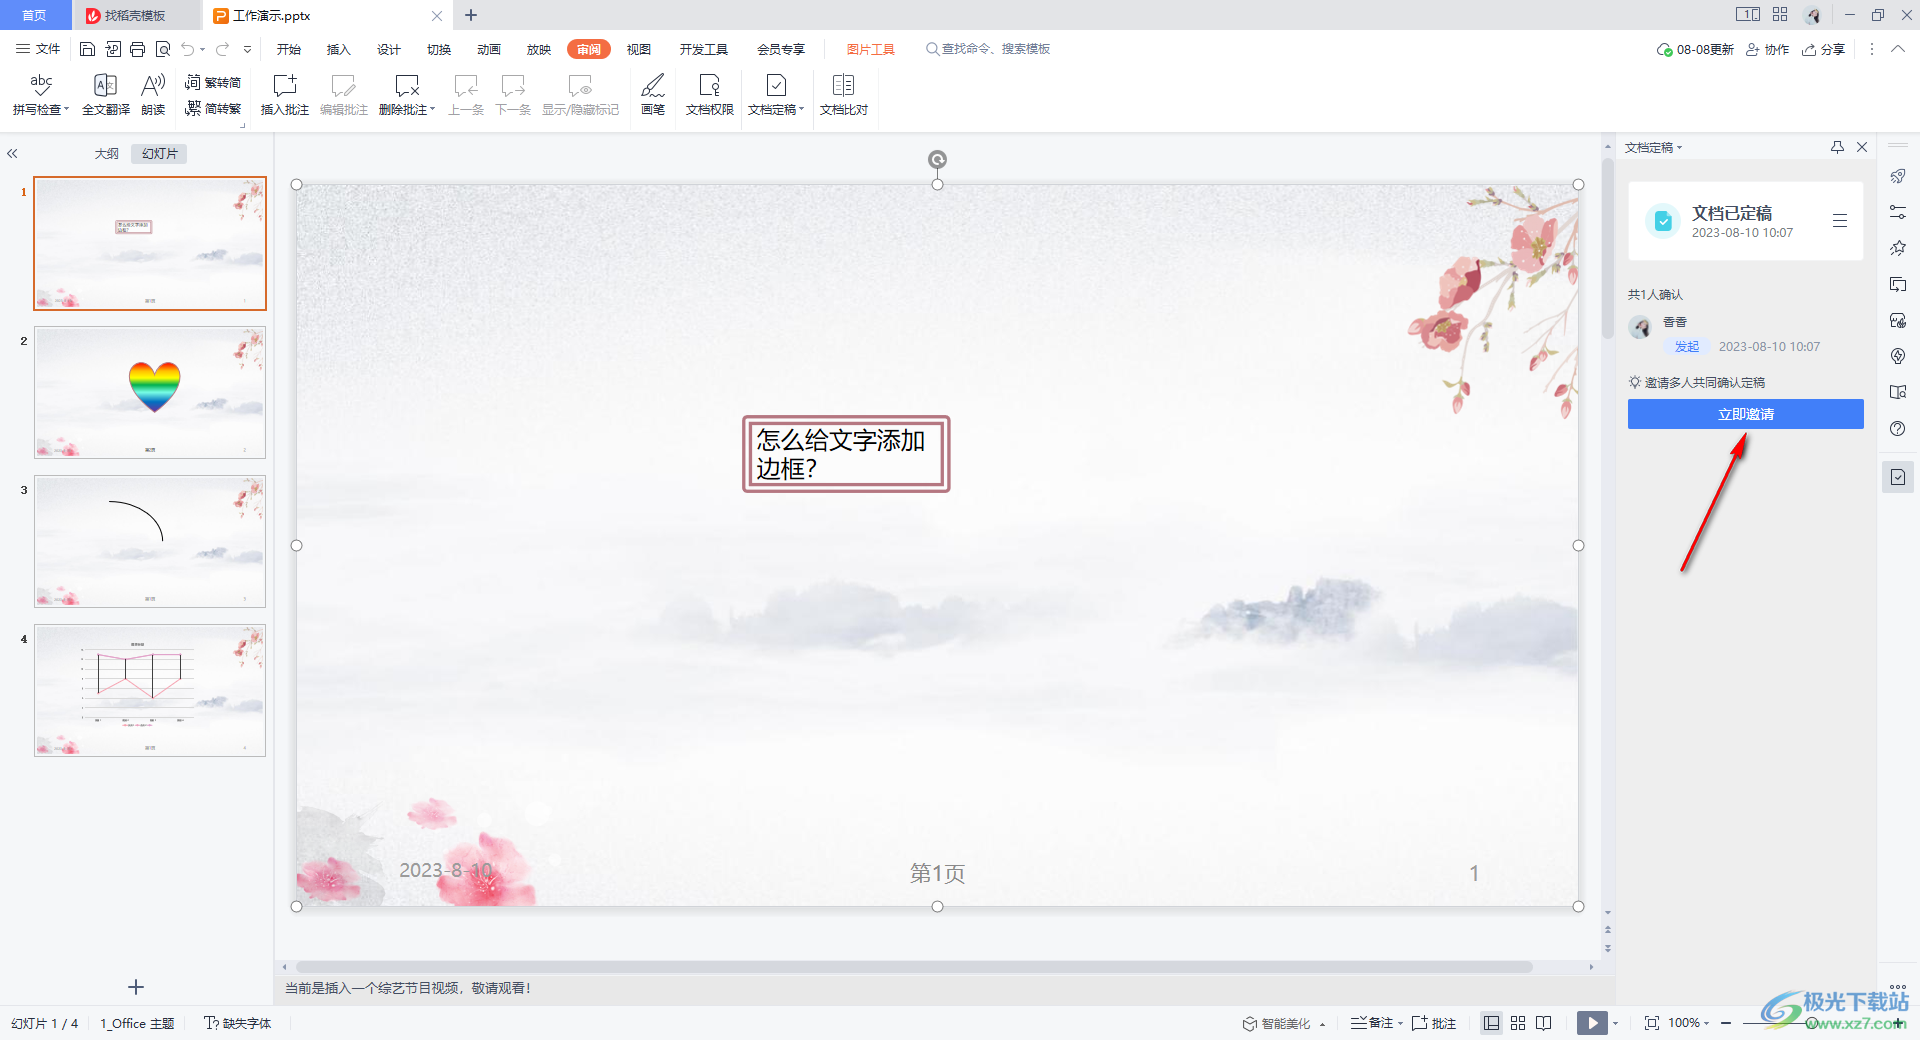Click the 朗读 read-aloud icon
The width and height of the screenshot is (1920, 1040).
[153, 94]
